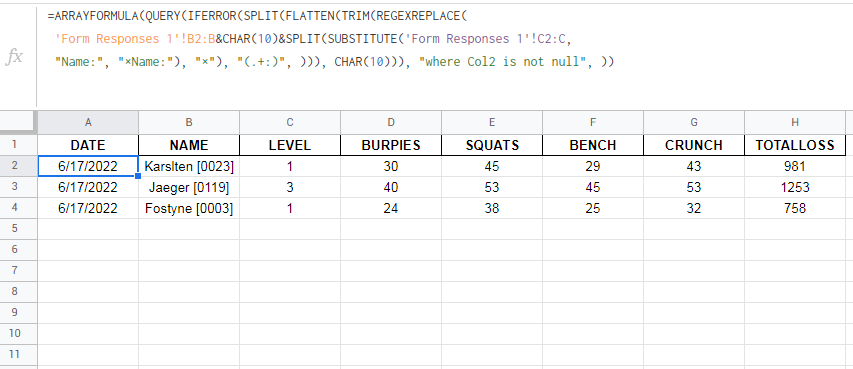Click the LEVEL header cell
Screen dimensions: 853x369
[290, 145]
